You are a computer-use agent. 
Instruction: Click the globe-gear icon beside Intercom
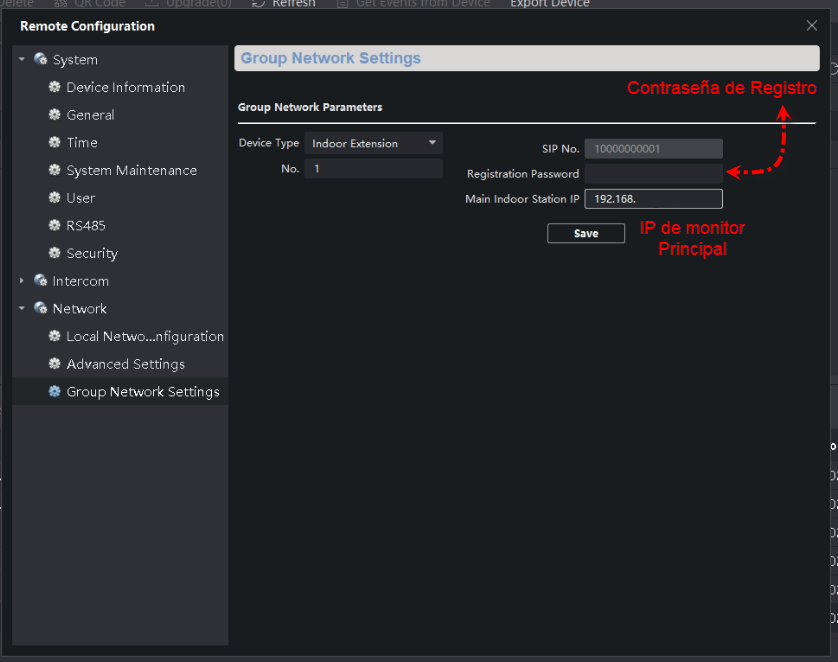pyautogui.click(x=41, y=281)
